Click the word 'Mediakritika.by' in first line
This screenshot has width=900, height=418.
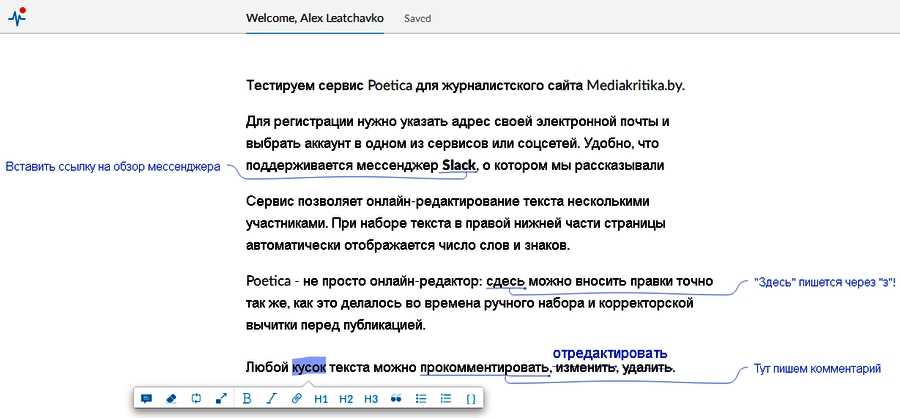click(x=636, y=86)
